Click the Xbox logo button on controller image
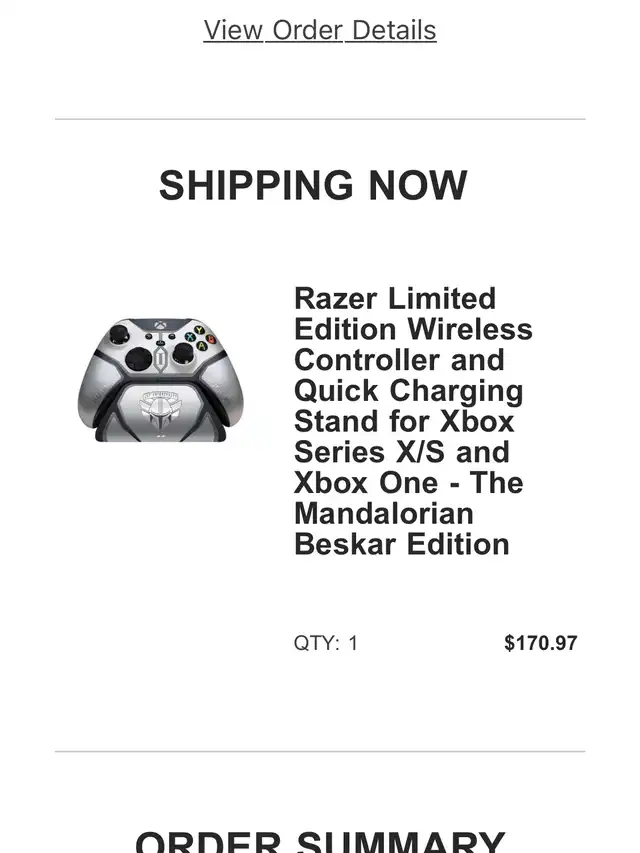Viewport: 640px width, 853px height. click(160, 325)
